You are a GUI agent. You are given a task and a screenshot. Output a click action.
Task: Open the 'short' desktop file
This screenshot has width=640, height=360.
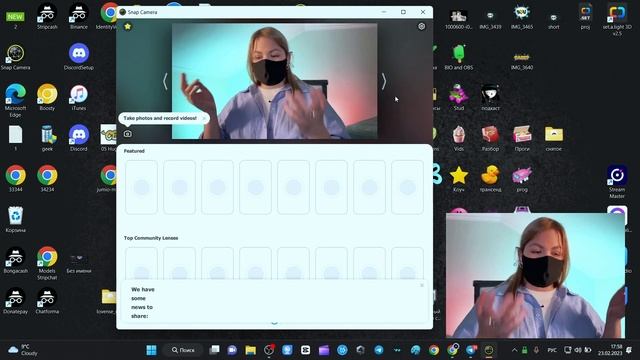[x=554, y=20]
